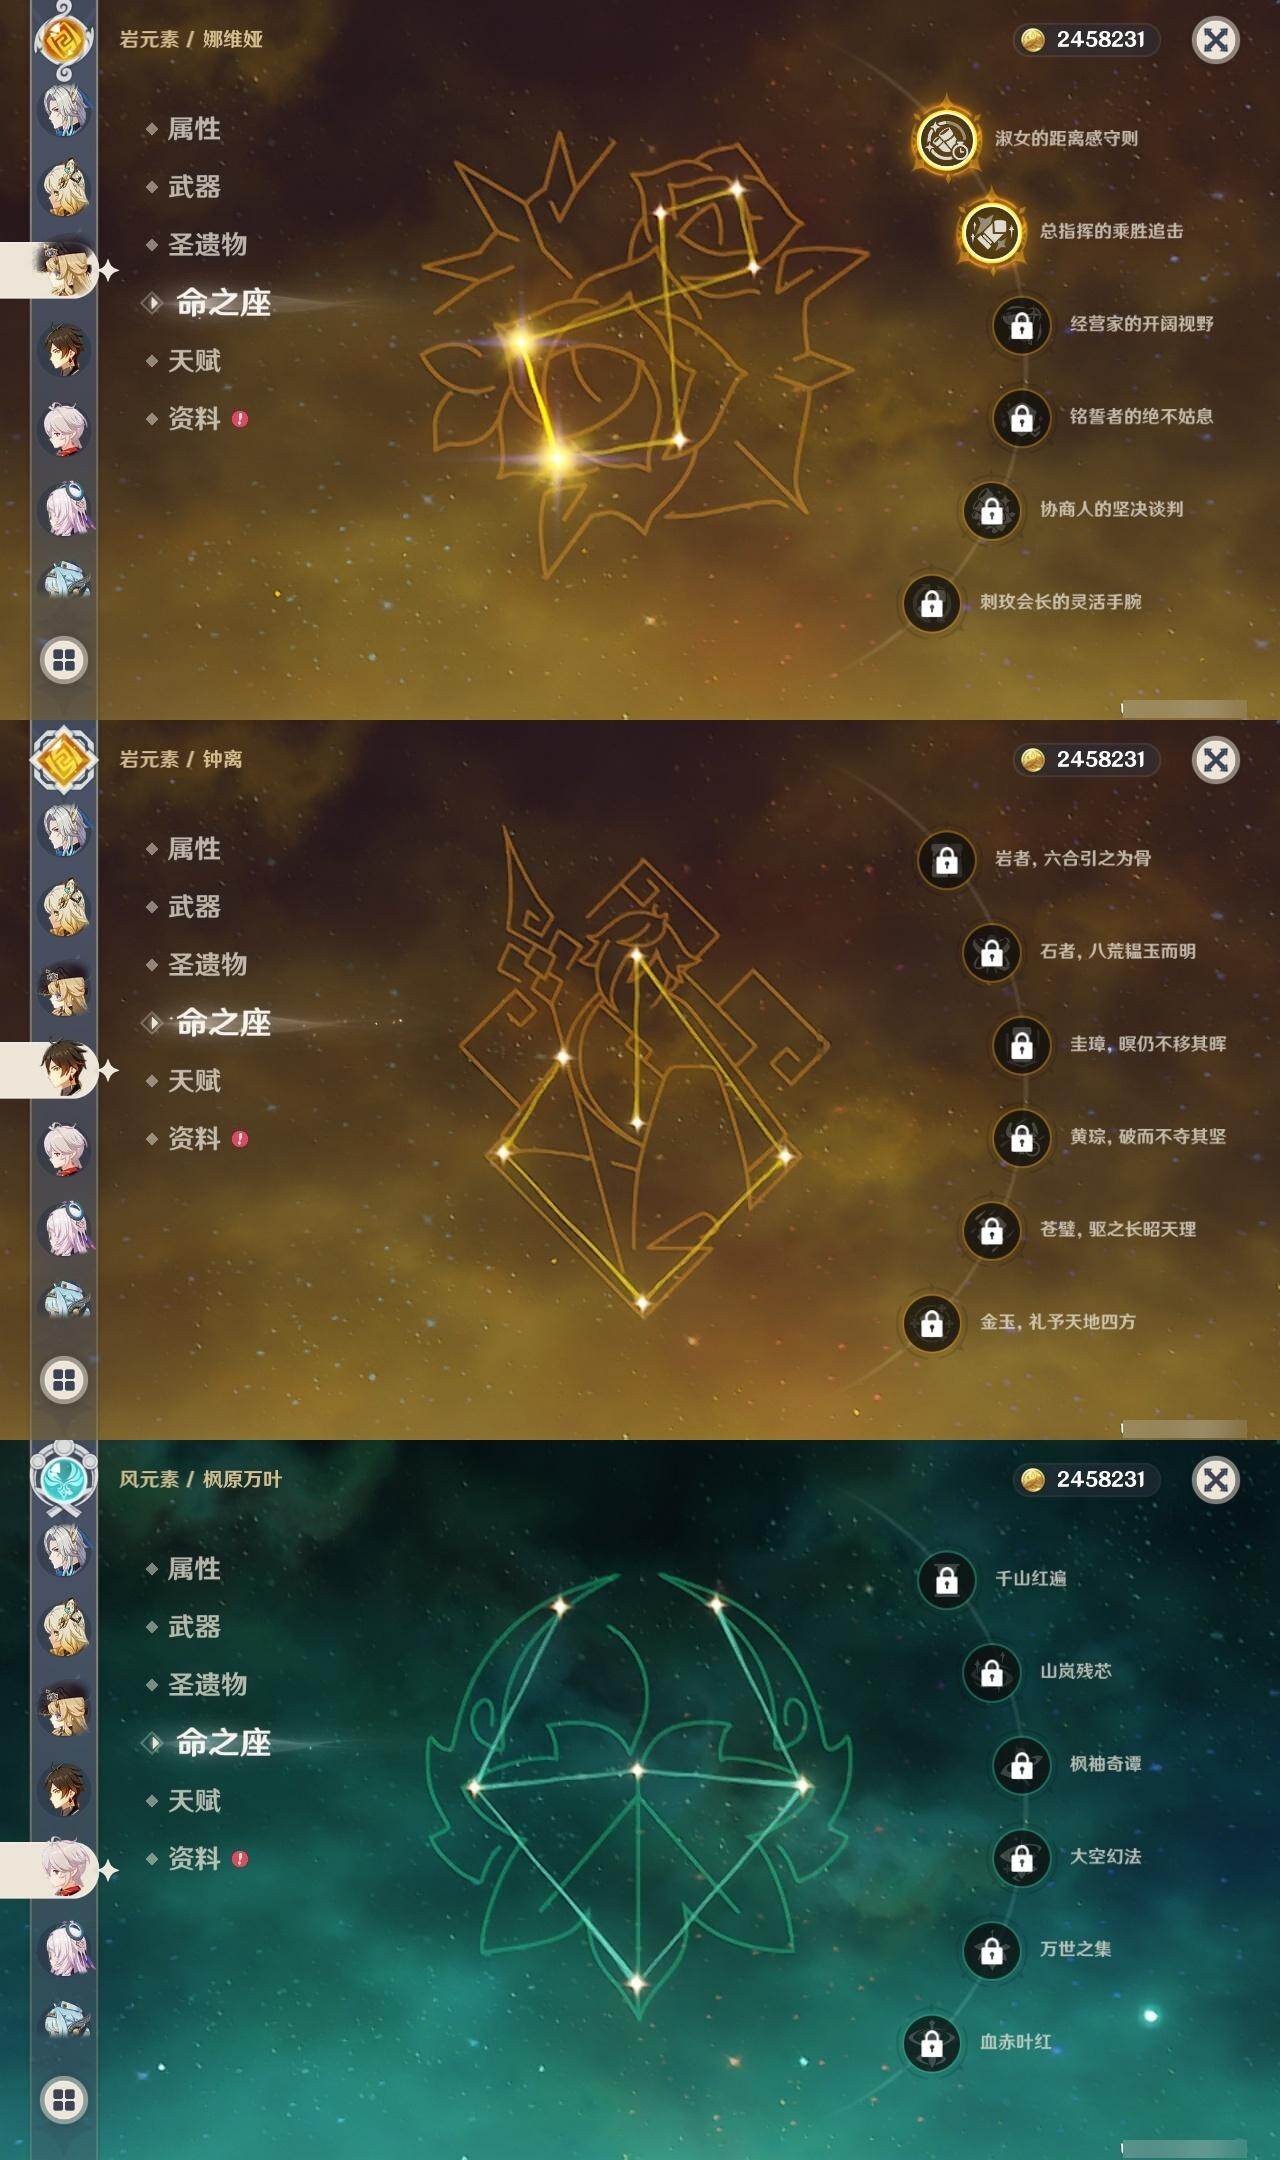
Task: Choose Zhongli portrait in Navia panel sidebar
Action: [x=65, y=349]
